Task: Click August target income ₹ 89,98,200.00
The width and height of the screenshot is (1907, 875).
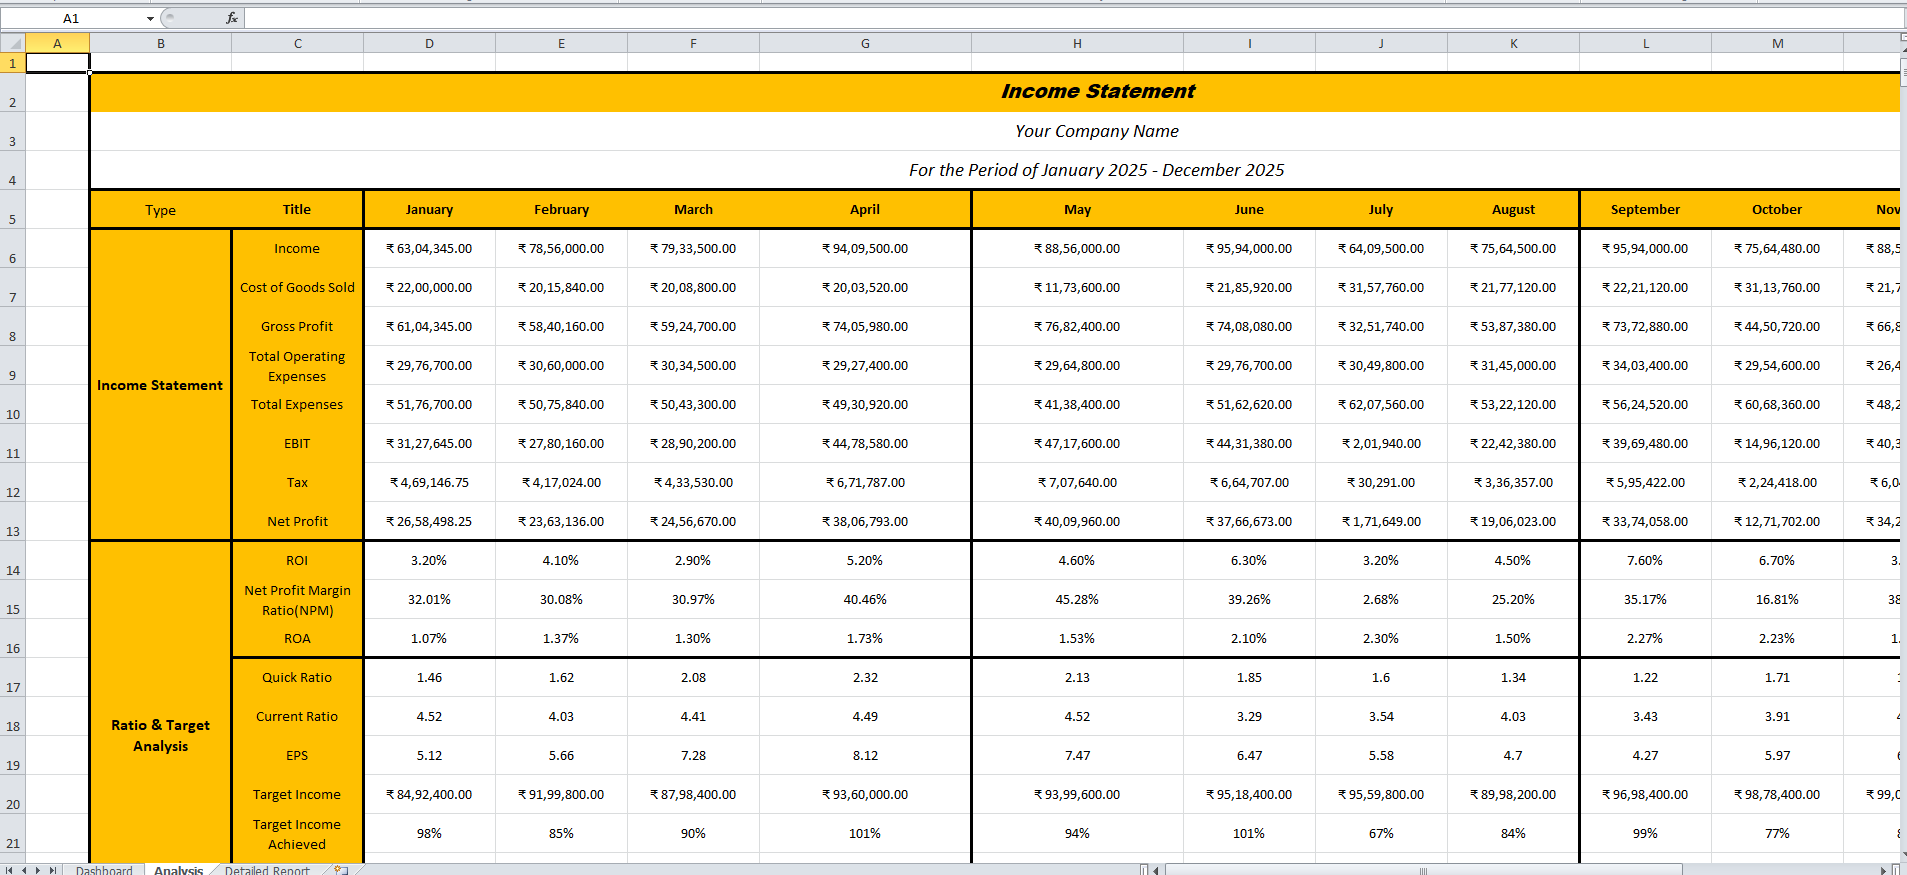Action: click(x=1513, y=794)
